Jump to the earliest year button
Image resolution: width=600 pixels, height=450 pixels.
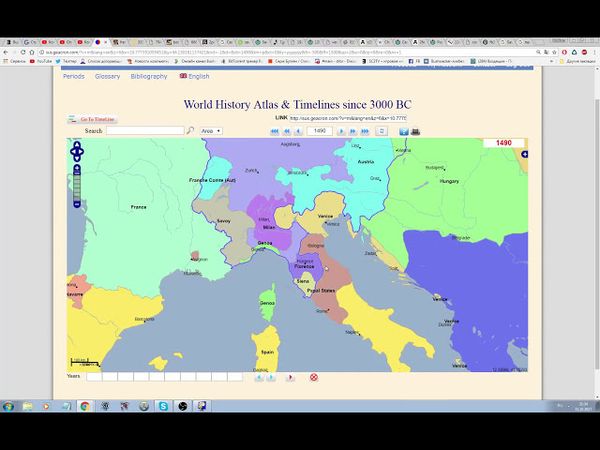pos(275,131)
